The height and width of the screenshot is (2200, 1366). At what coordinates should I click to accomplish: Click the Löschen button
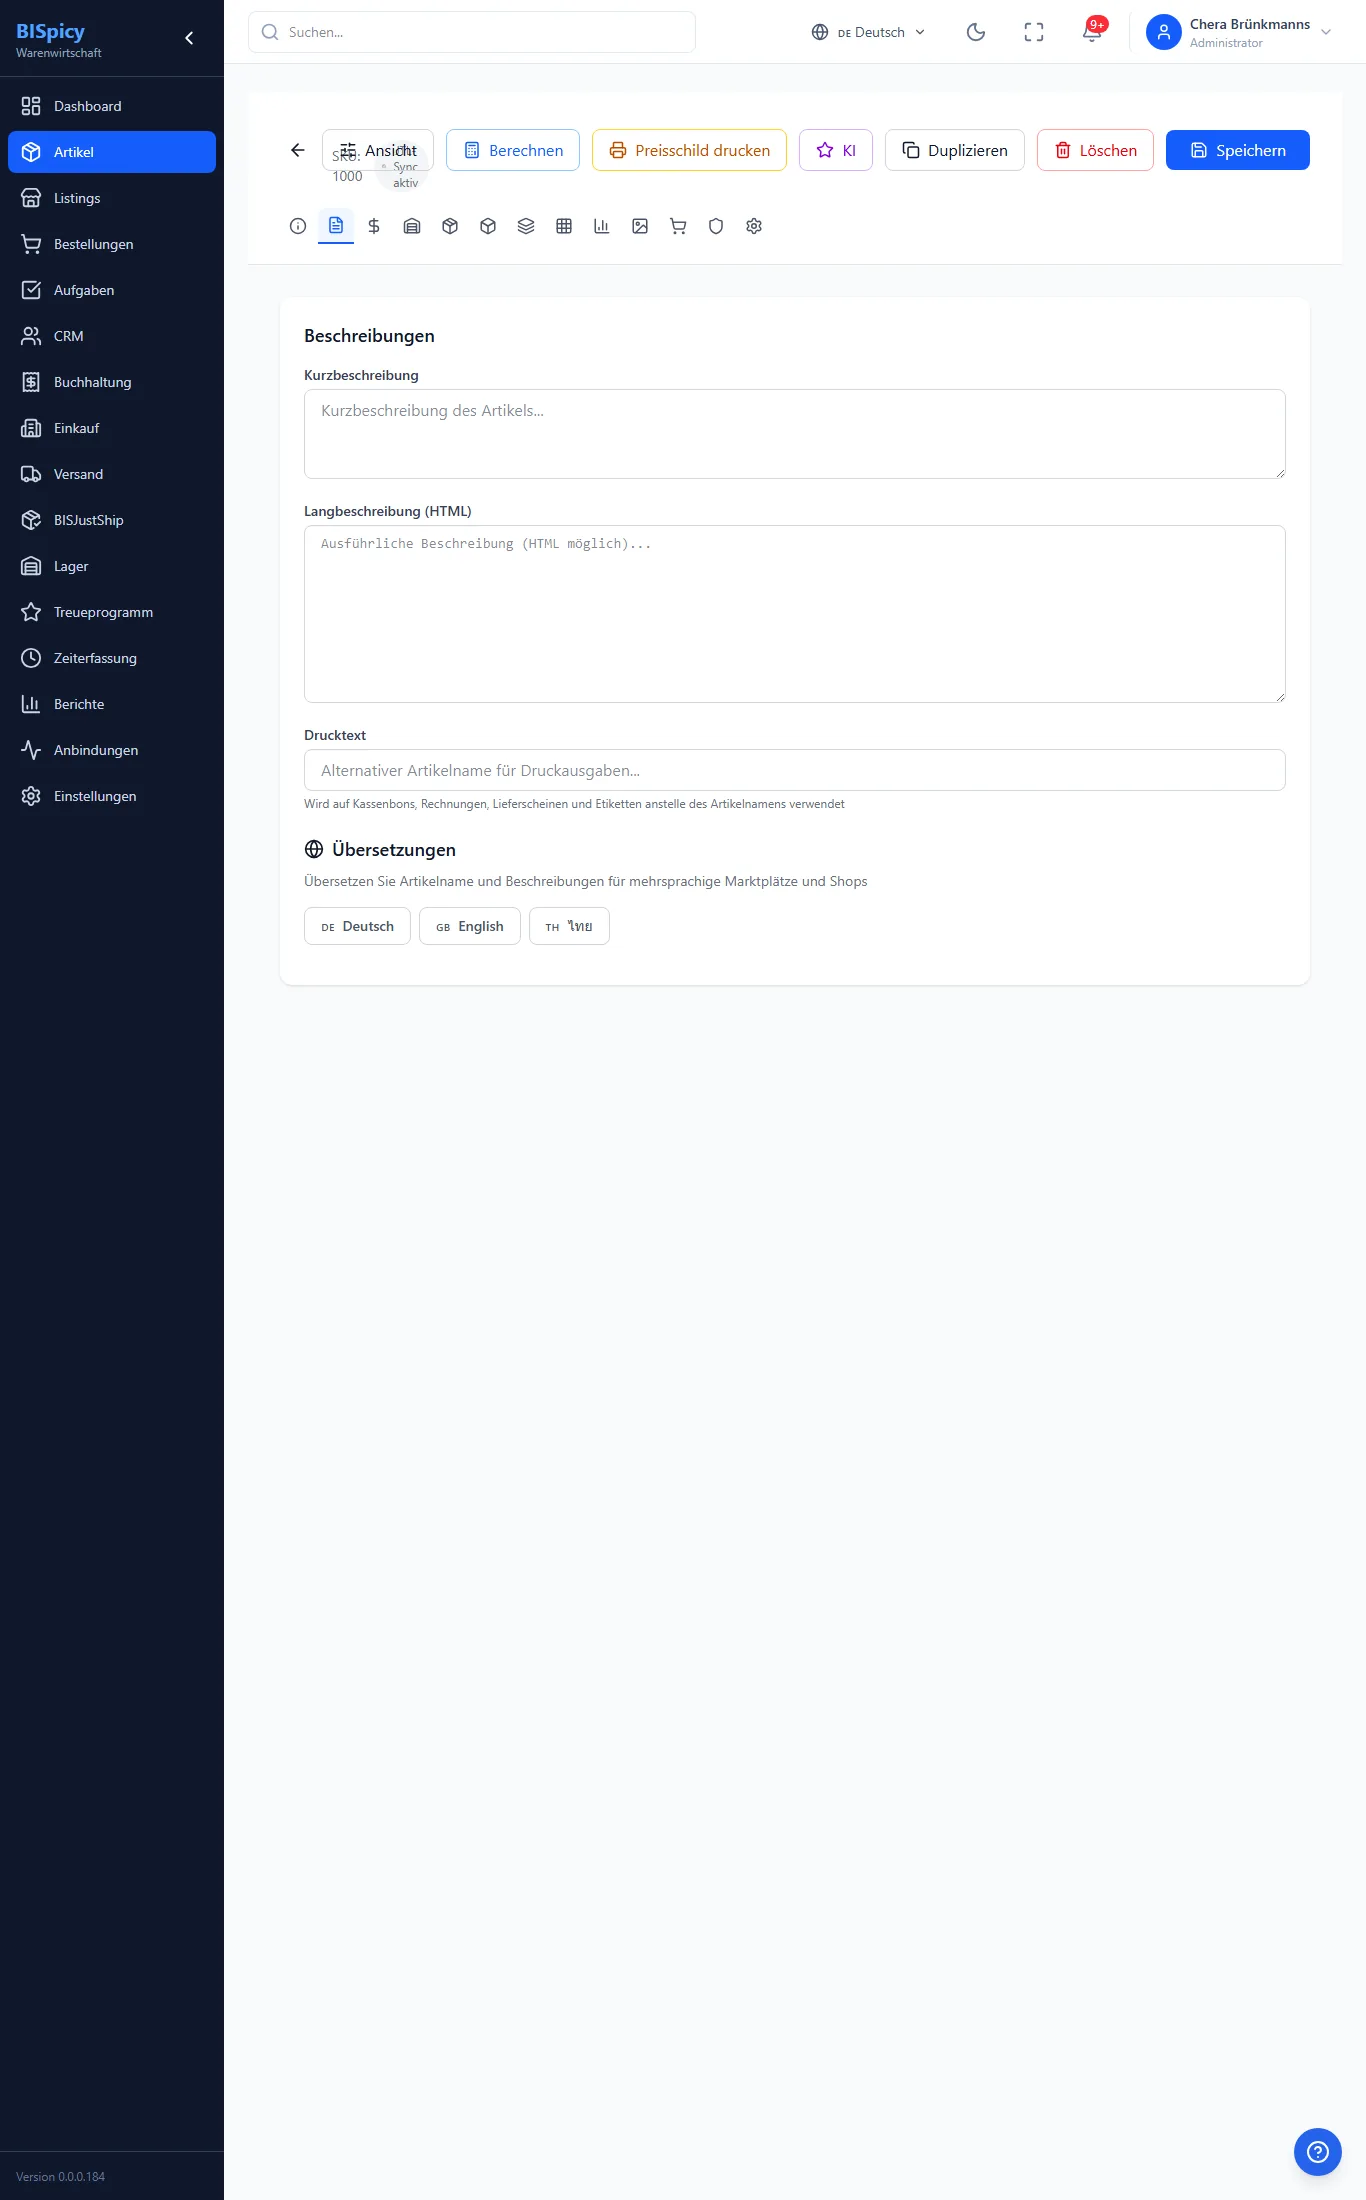pos(1095,150)
